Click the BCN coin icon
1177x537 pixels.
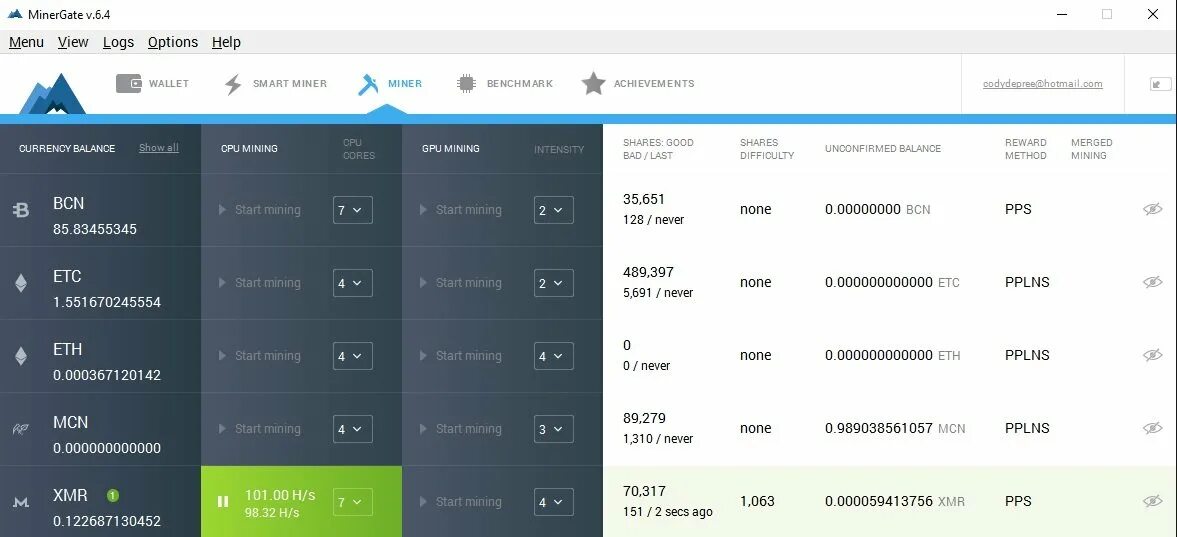point(21,211)
